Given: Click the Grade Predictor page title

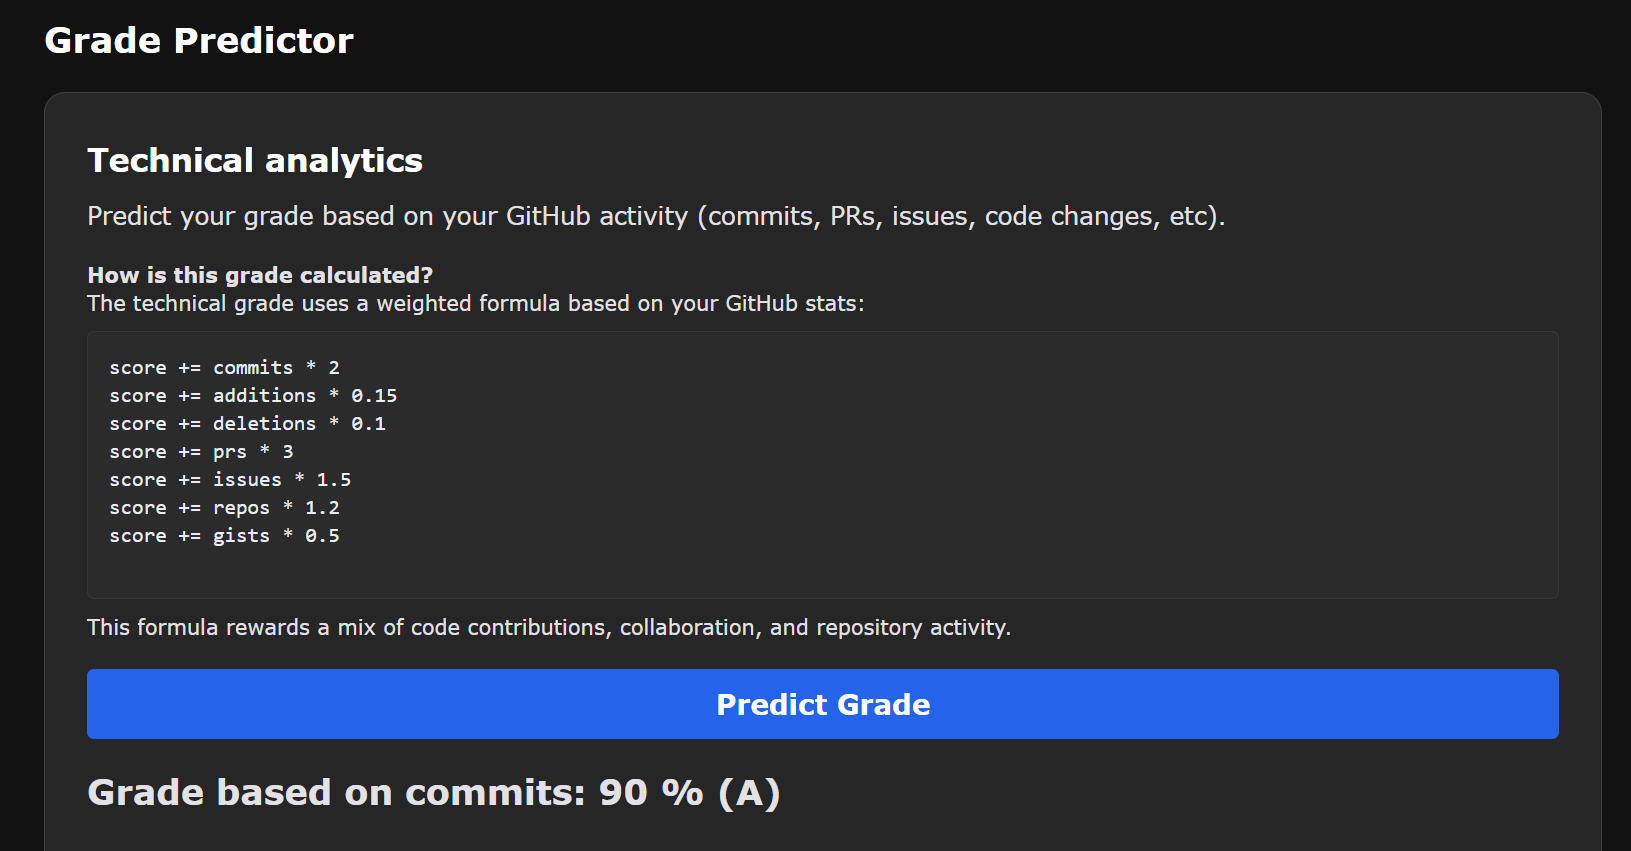Looking at the screenshot, I should tap(199, 41).
